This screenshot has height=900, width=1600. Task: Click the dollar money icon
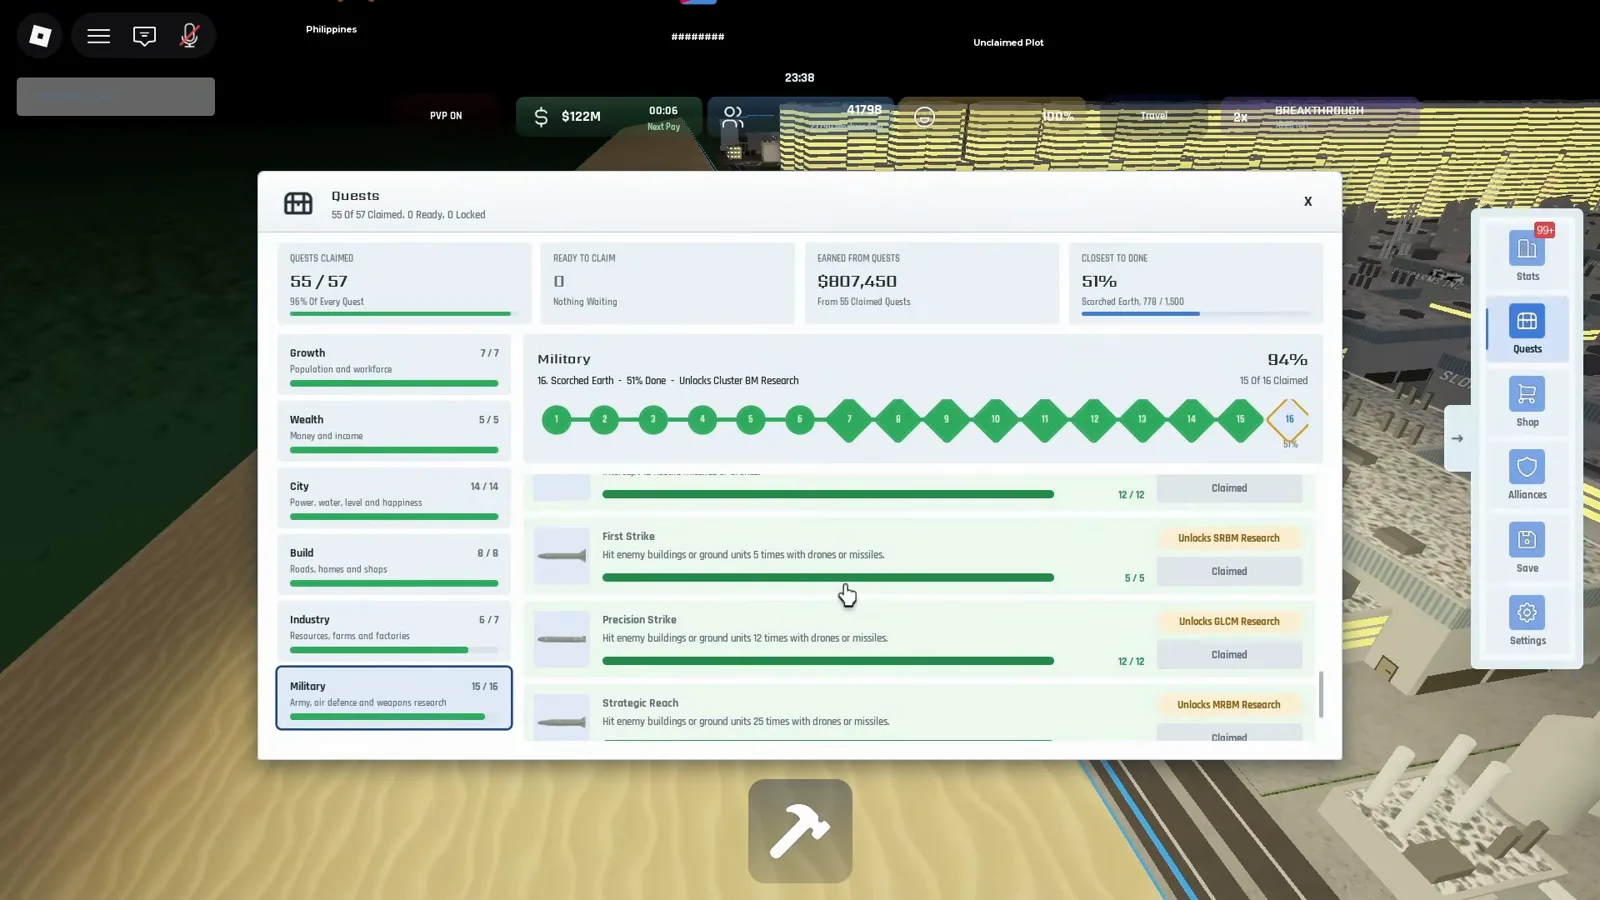click(x=541, y=117)
